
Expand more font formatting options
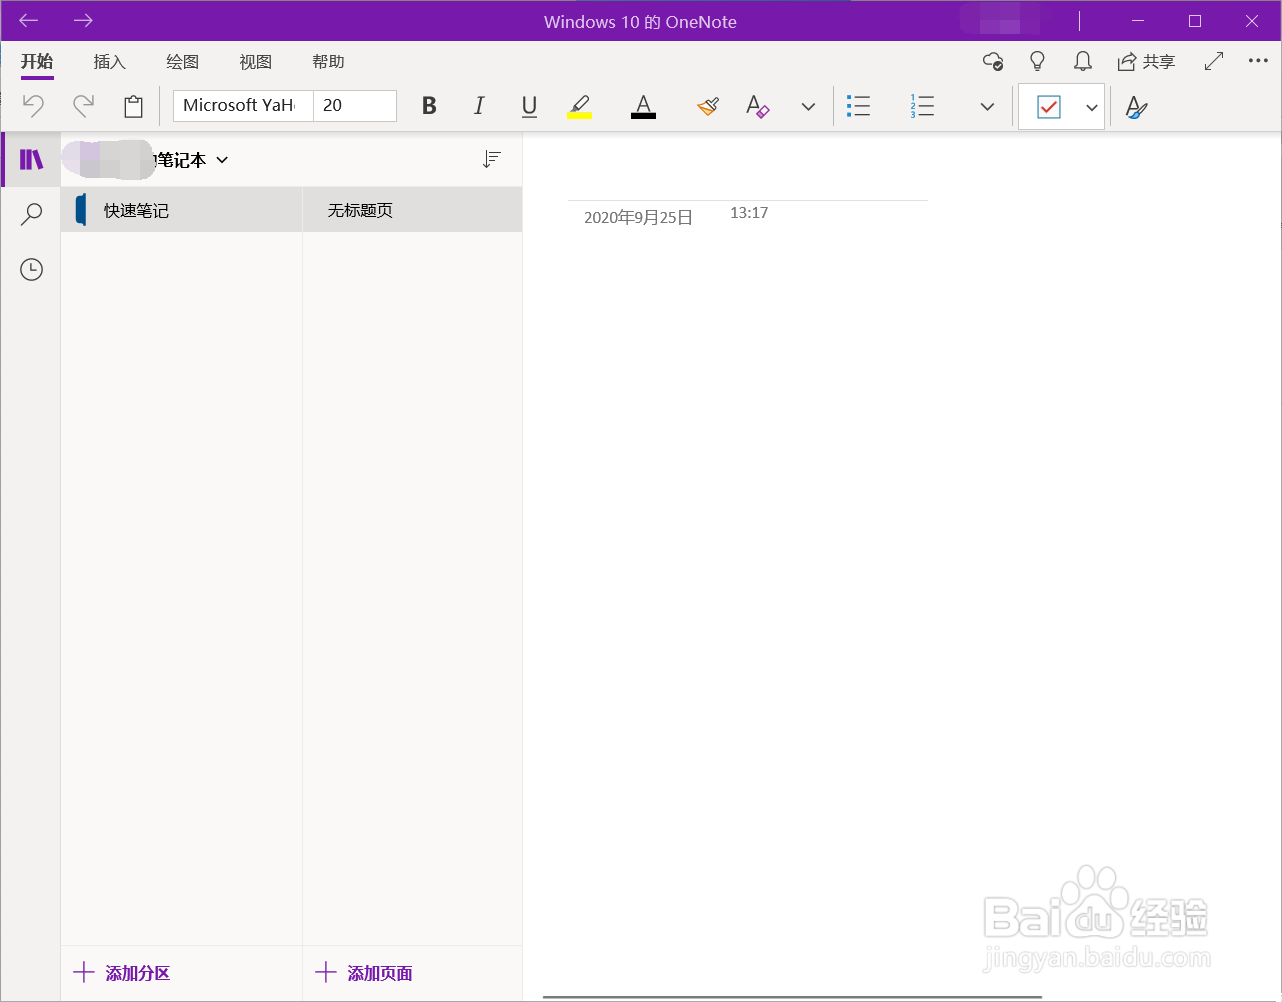pyautogui.click(x=808, y=106)
